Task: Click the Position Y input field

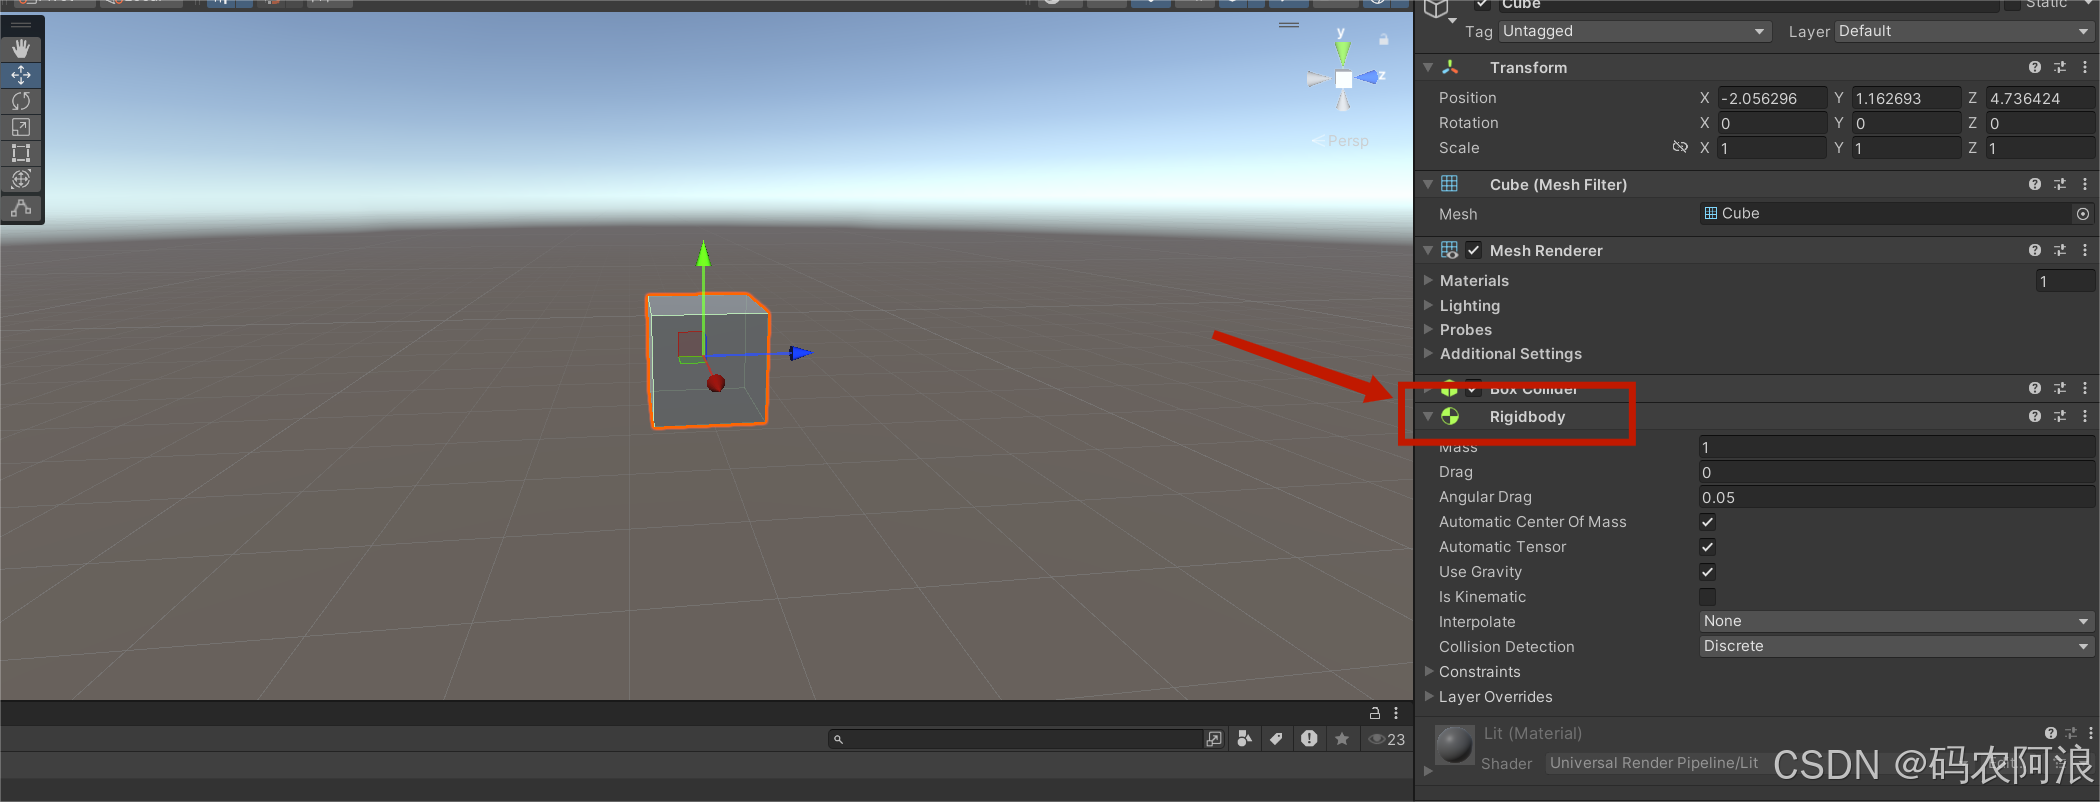Action: (1906, 98)
